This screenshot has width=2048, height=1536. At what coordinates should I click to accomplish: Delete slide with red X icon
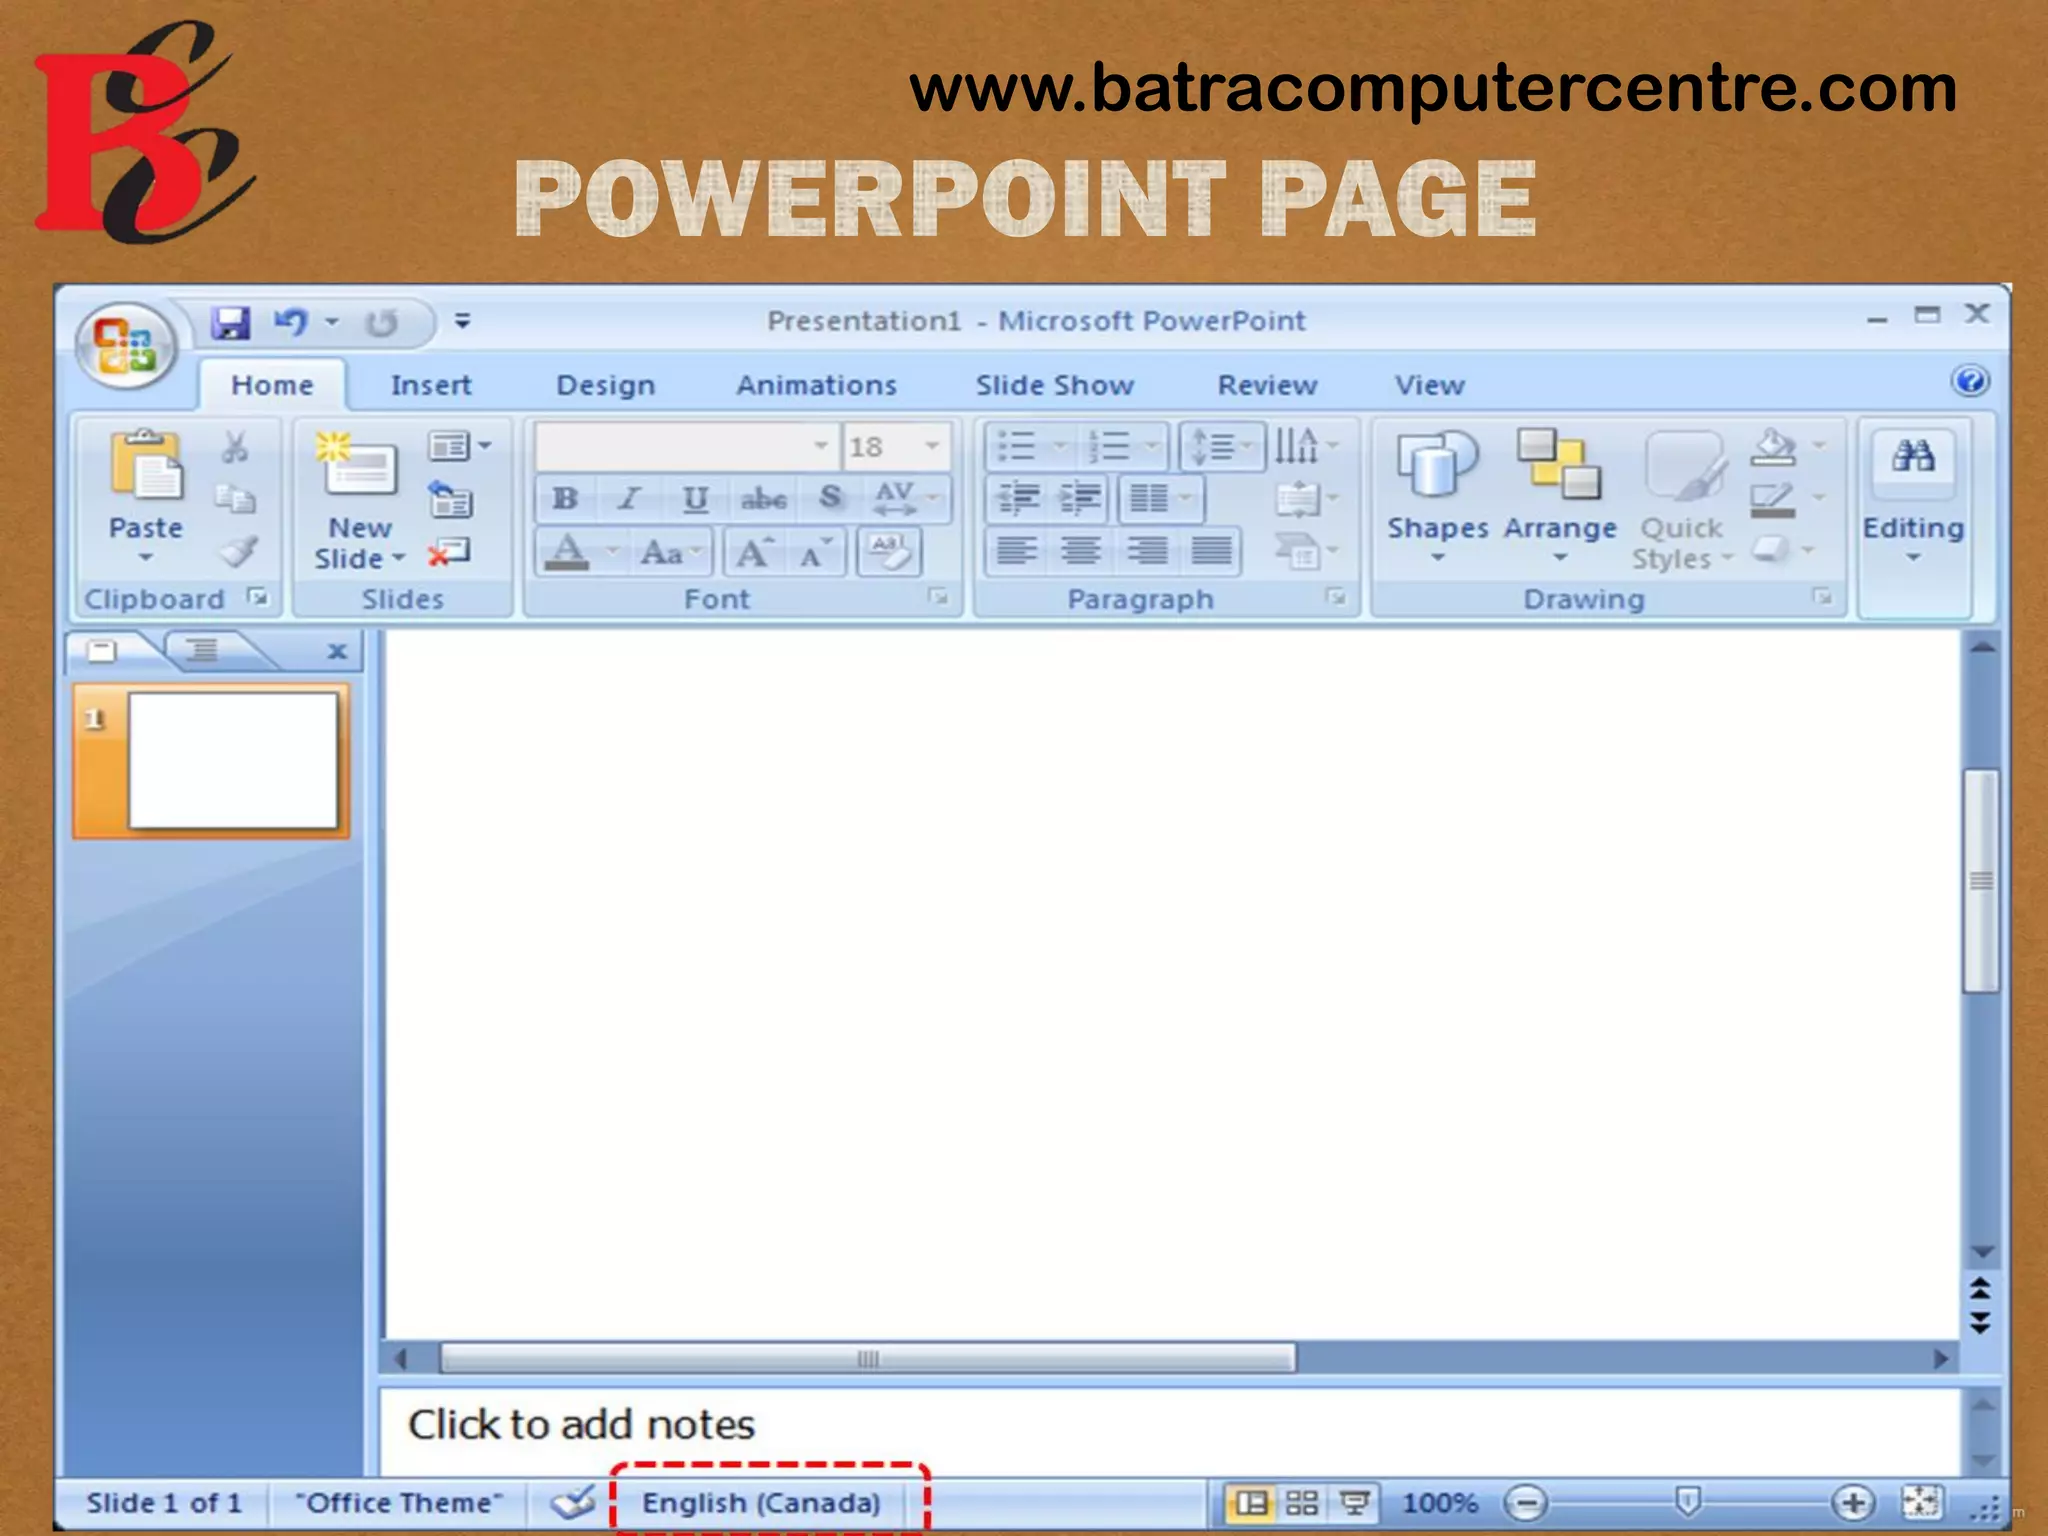point(449,552)
